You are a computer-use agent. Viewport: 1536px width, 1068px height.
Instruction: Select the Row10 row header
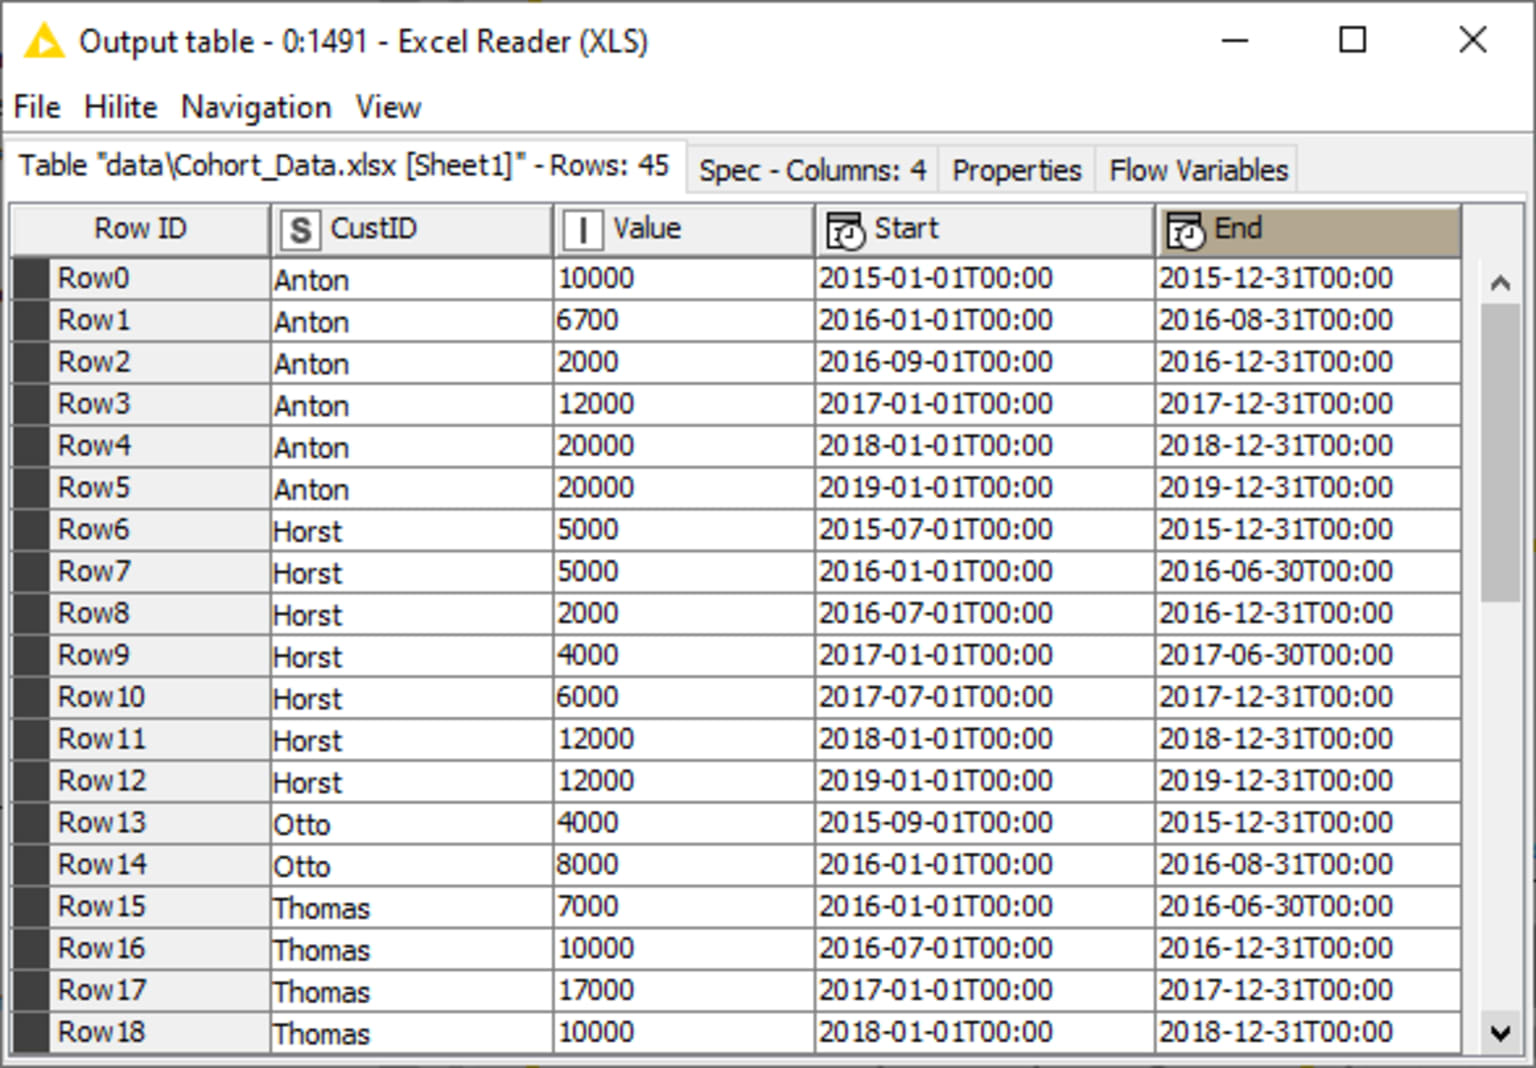click(x=140, y=697)
